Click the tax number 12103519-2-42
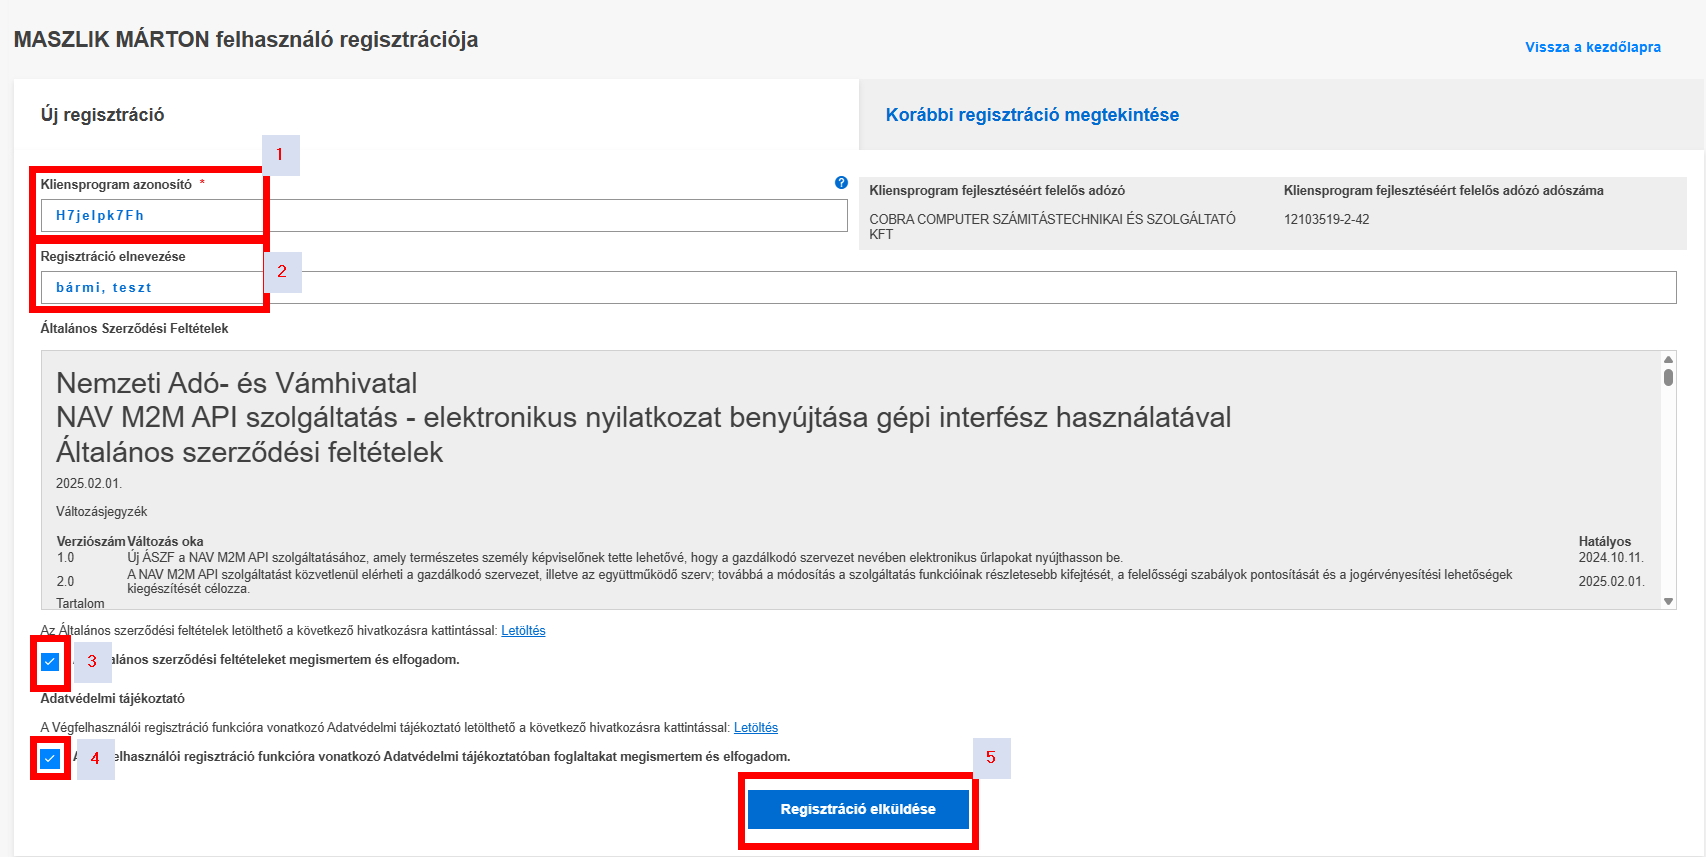This screenshot has height=857, width=1706. (1326, 220)
